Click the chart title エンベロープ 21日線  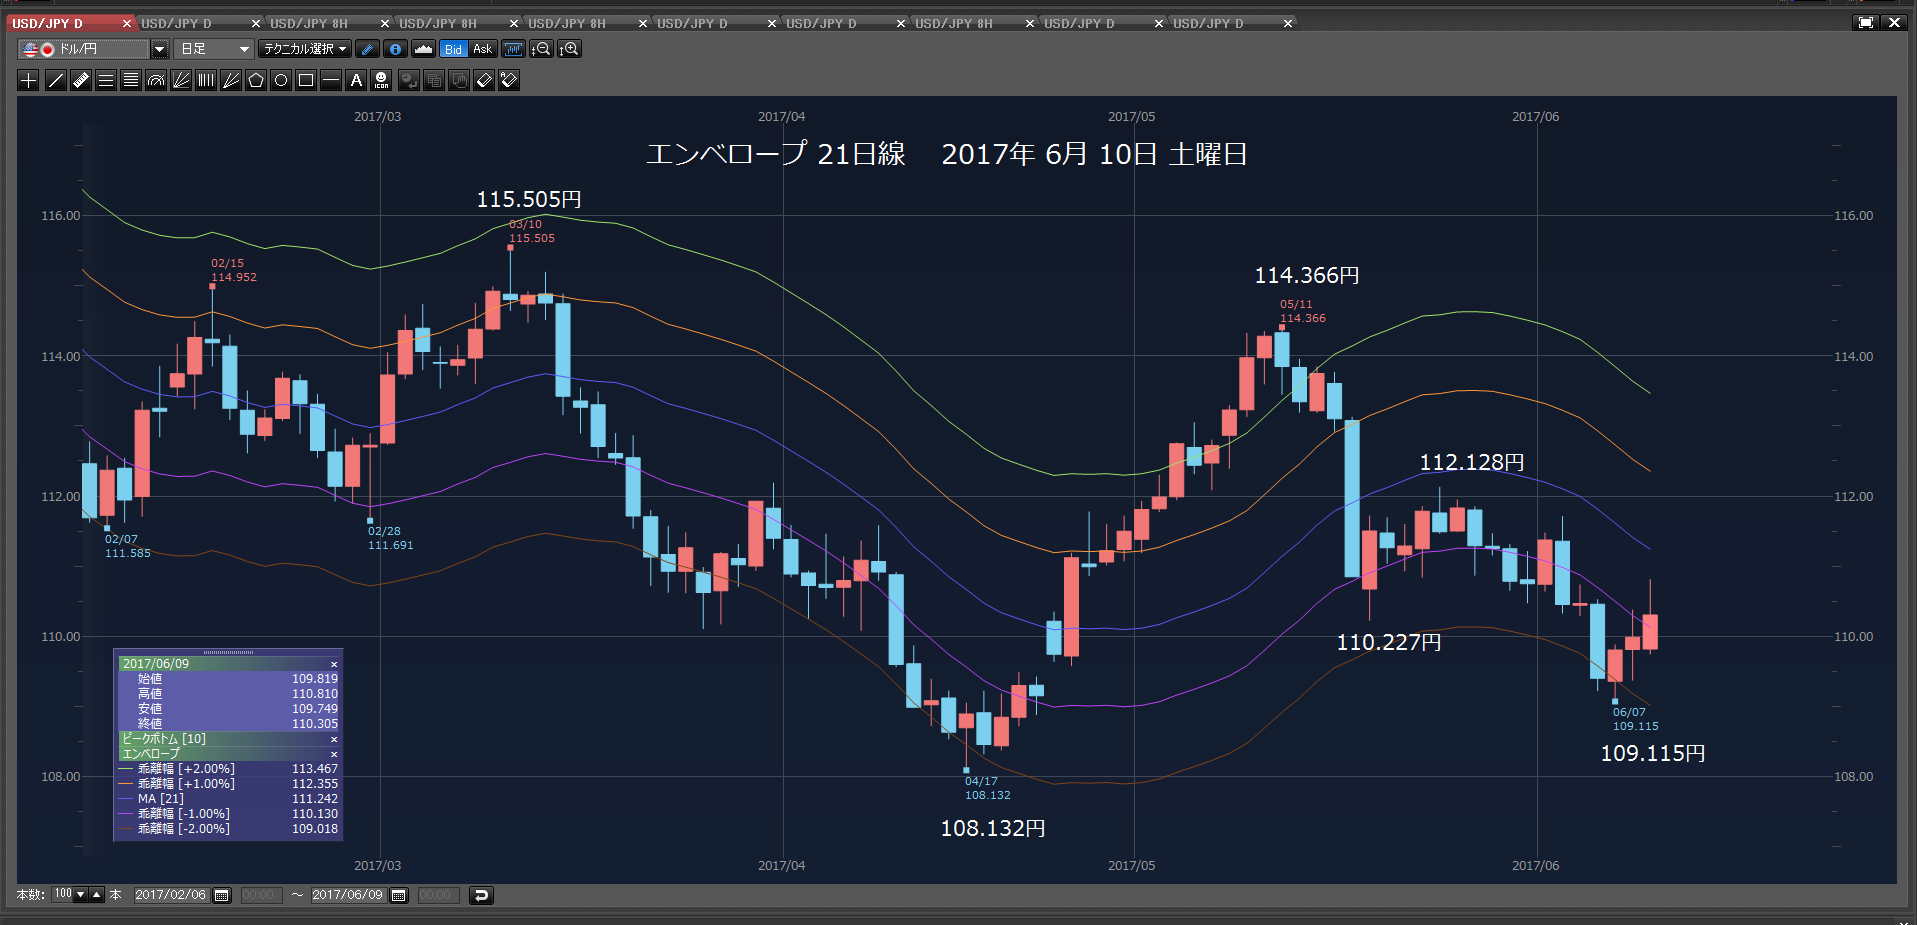pos(776,154)
